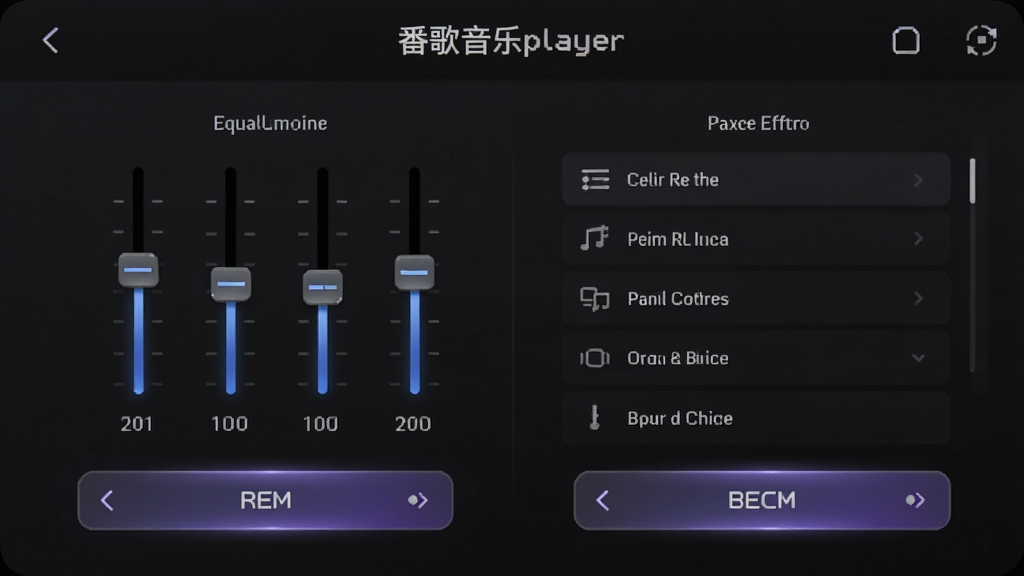Screen dimensions: 1024x576
Task: Click the 200 band value
Action: (x=413, y=424)
